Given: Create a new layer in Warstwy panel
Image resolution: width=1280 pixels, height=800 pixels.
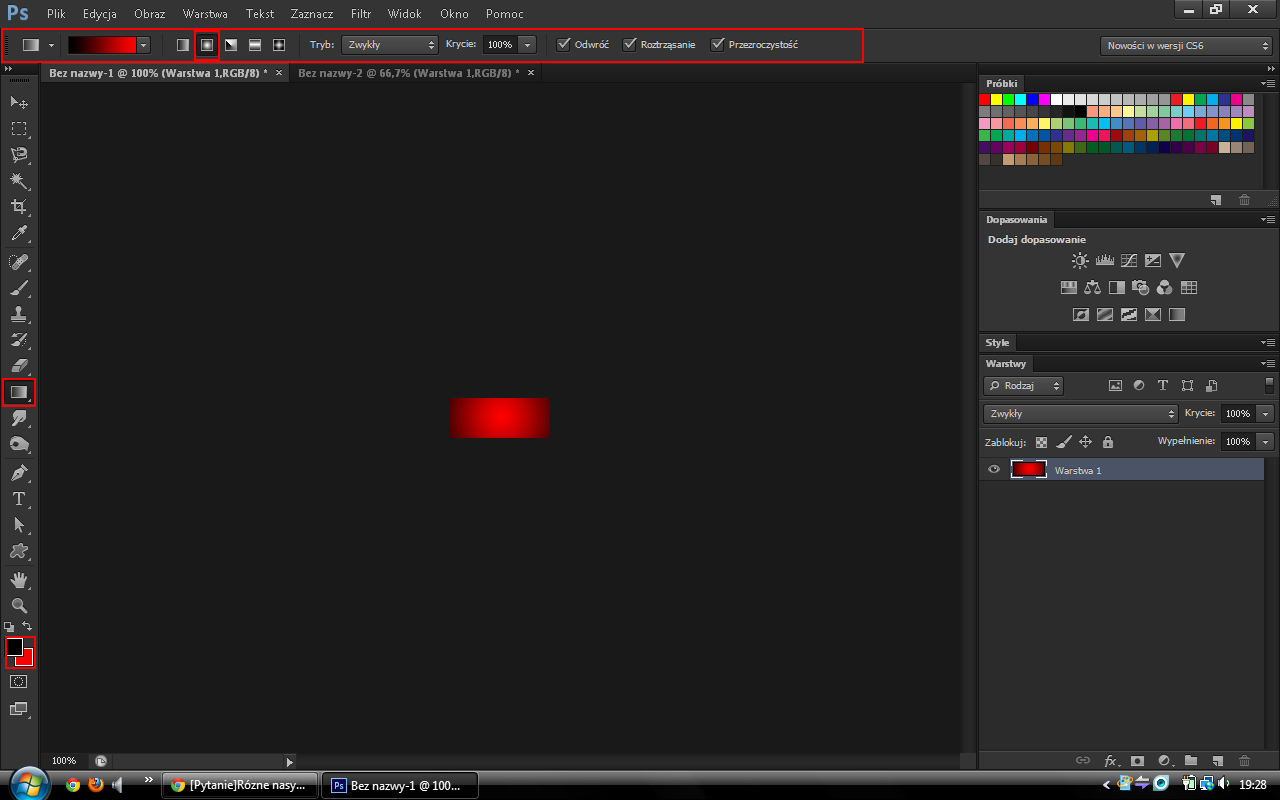Looking at the screenshot, I should tap(1217, 761).
